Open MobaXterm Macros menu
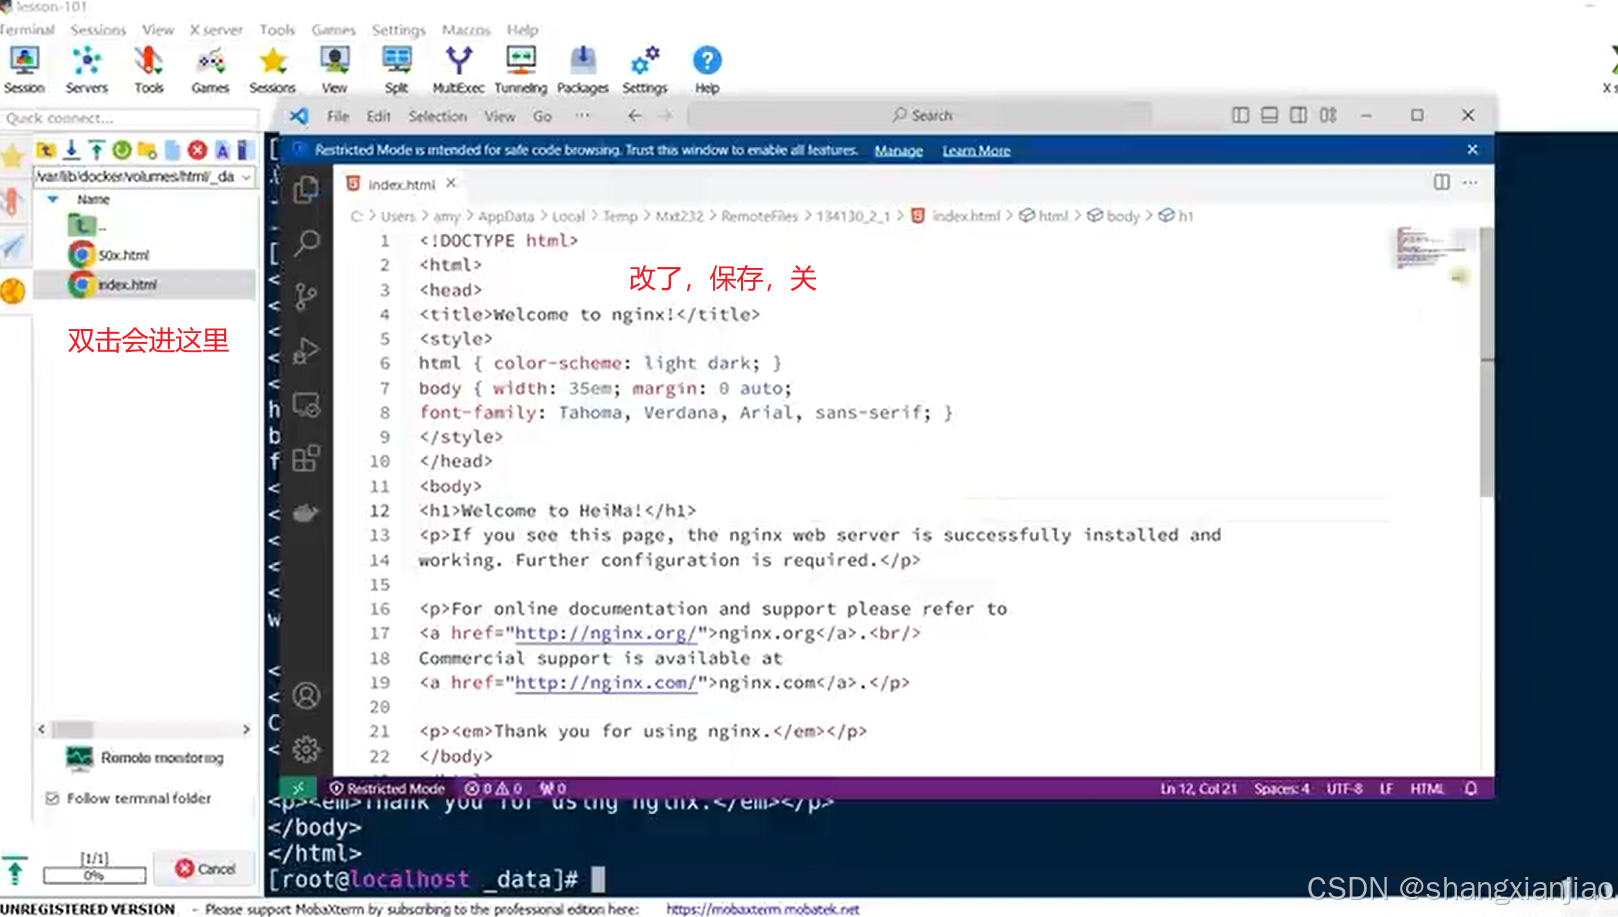 pyautogui.click(x=466, y=30)
